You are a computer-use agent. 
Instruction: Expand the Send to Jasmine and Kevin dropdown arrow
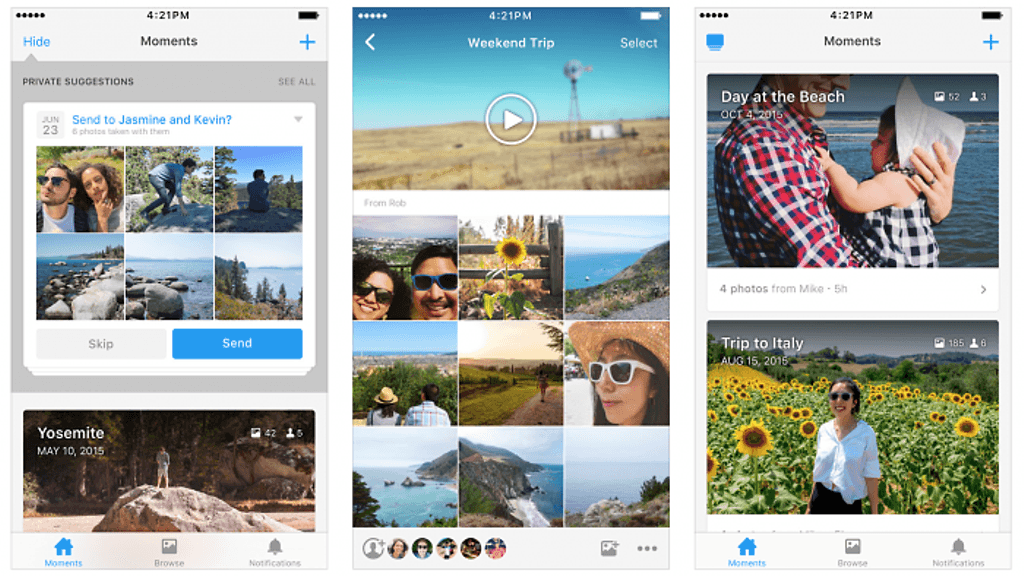click(x=298, y=120)
